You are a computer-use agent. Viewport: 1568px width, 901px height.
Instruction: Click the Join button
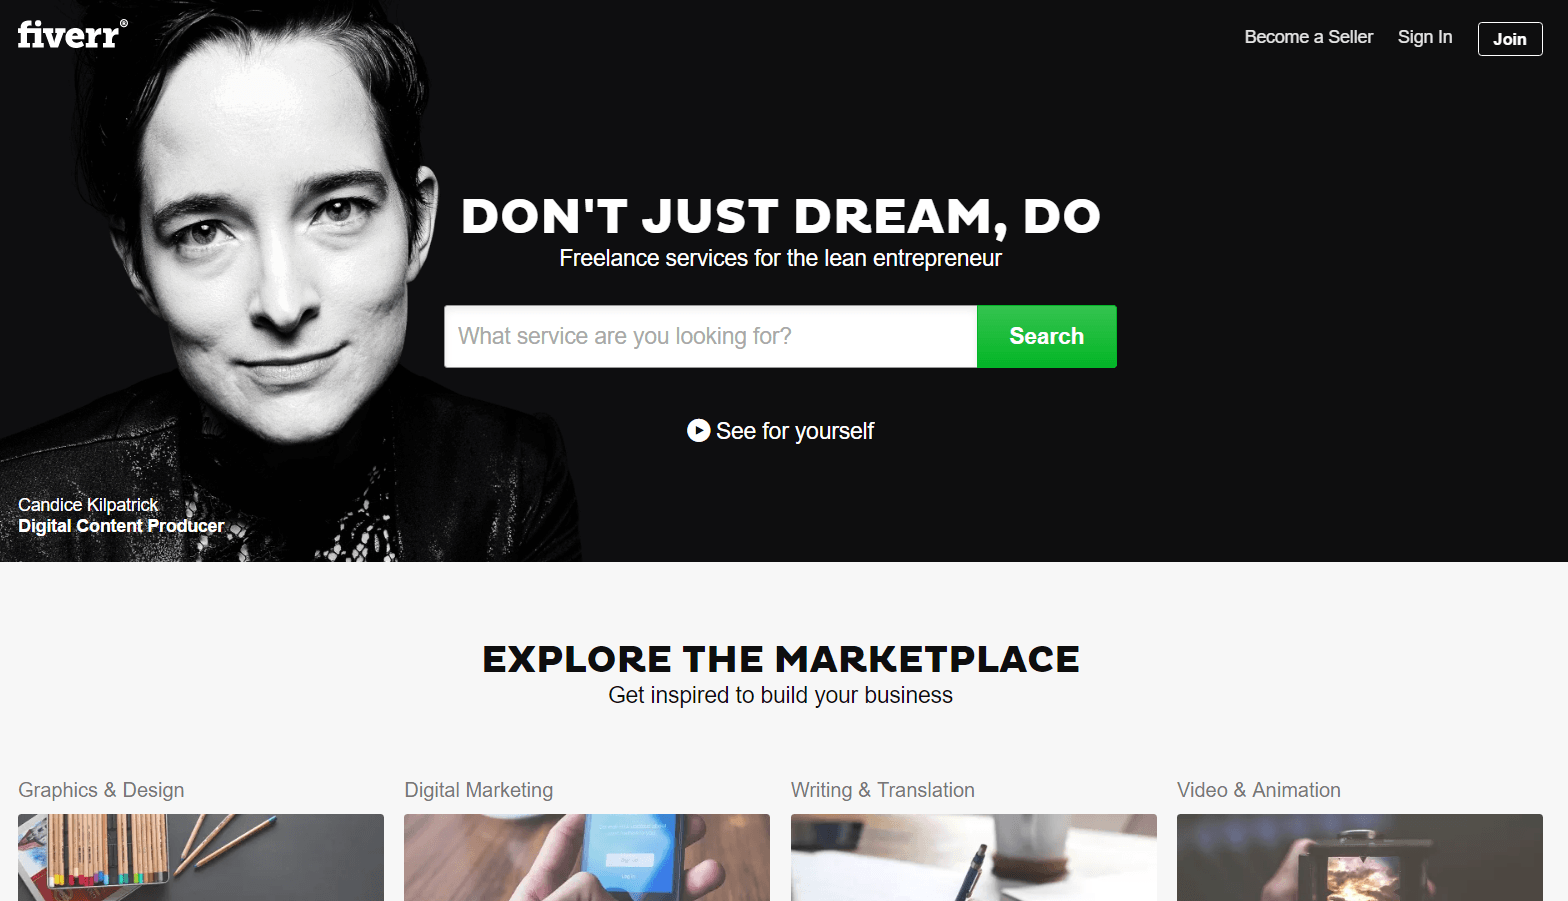pyautogui.click(x=1510, y=39)
